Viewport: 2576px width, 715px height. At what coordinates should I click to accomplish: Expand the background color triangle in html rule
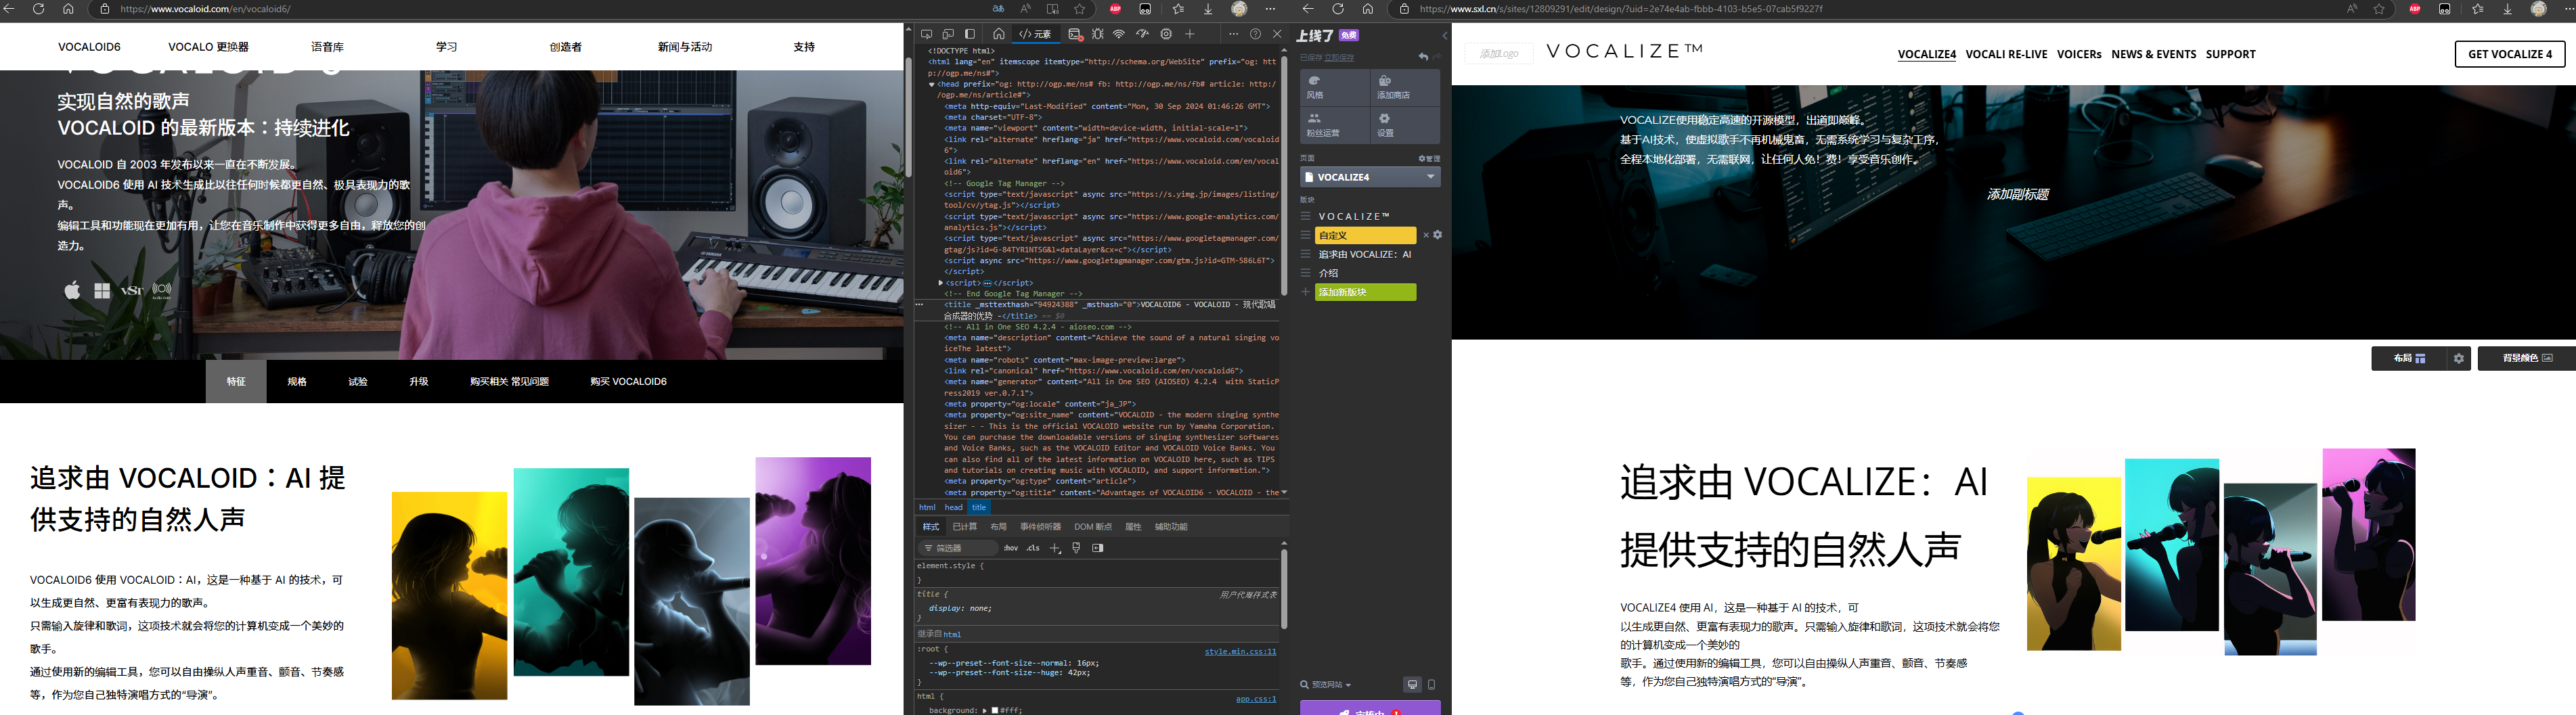pyautogui.click(x=984, y=710)
